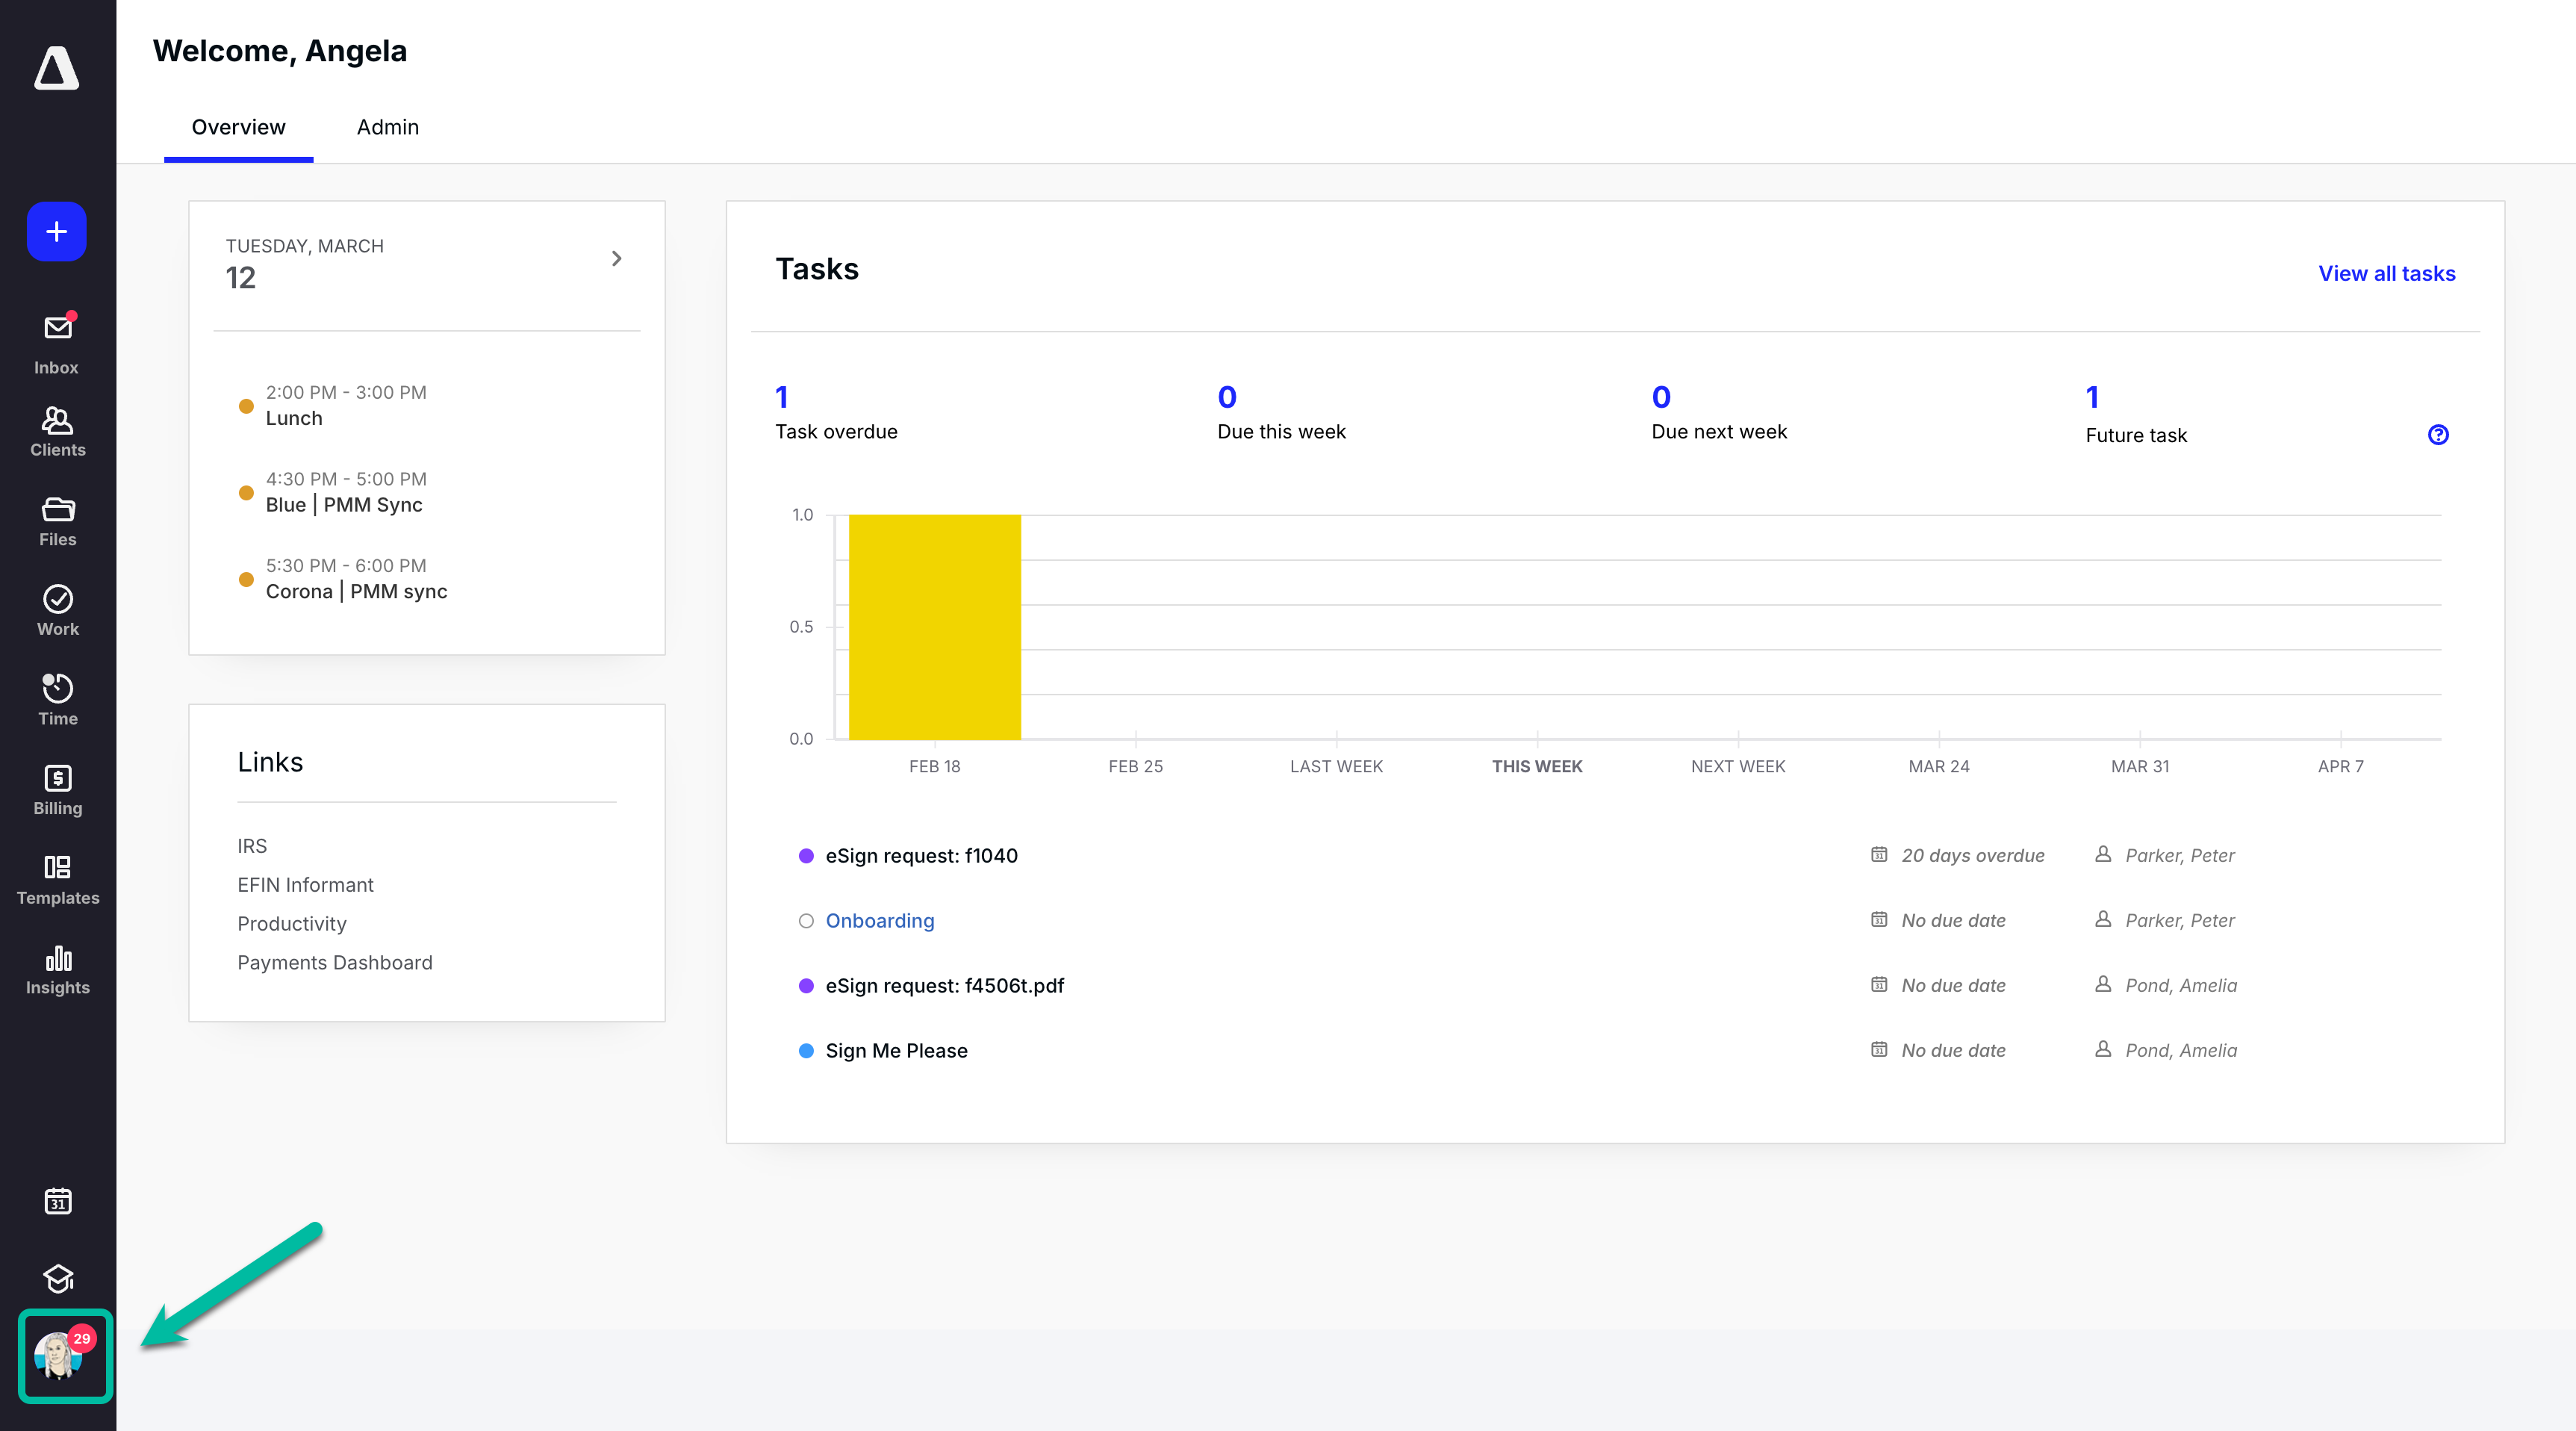Screen dimensions: 2576x1431
Task: Open the Insights charts section
Action: click(57, 969)
